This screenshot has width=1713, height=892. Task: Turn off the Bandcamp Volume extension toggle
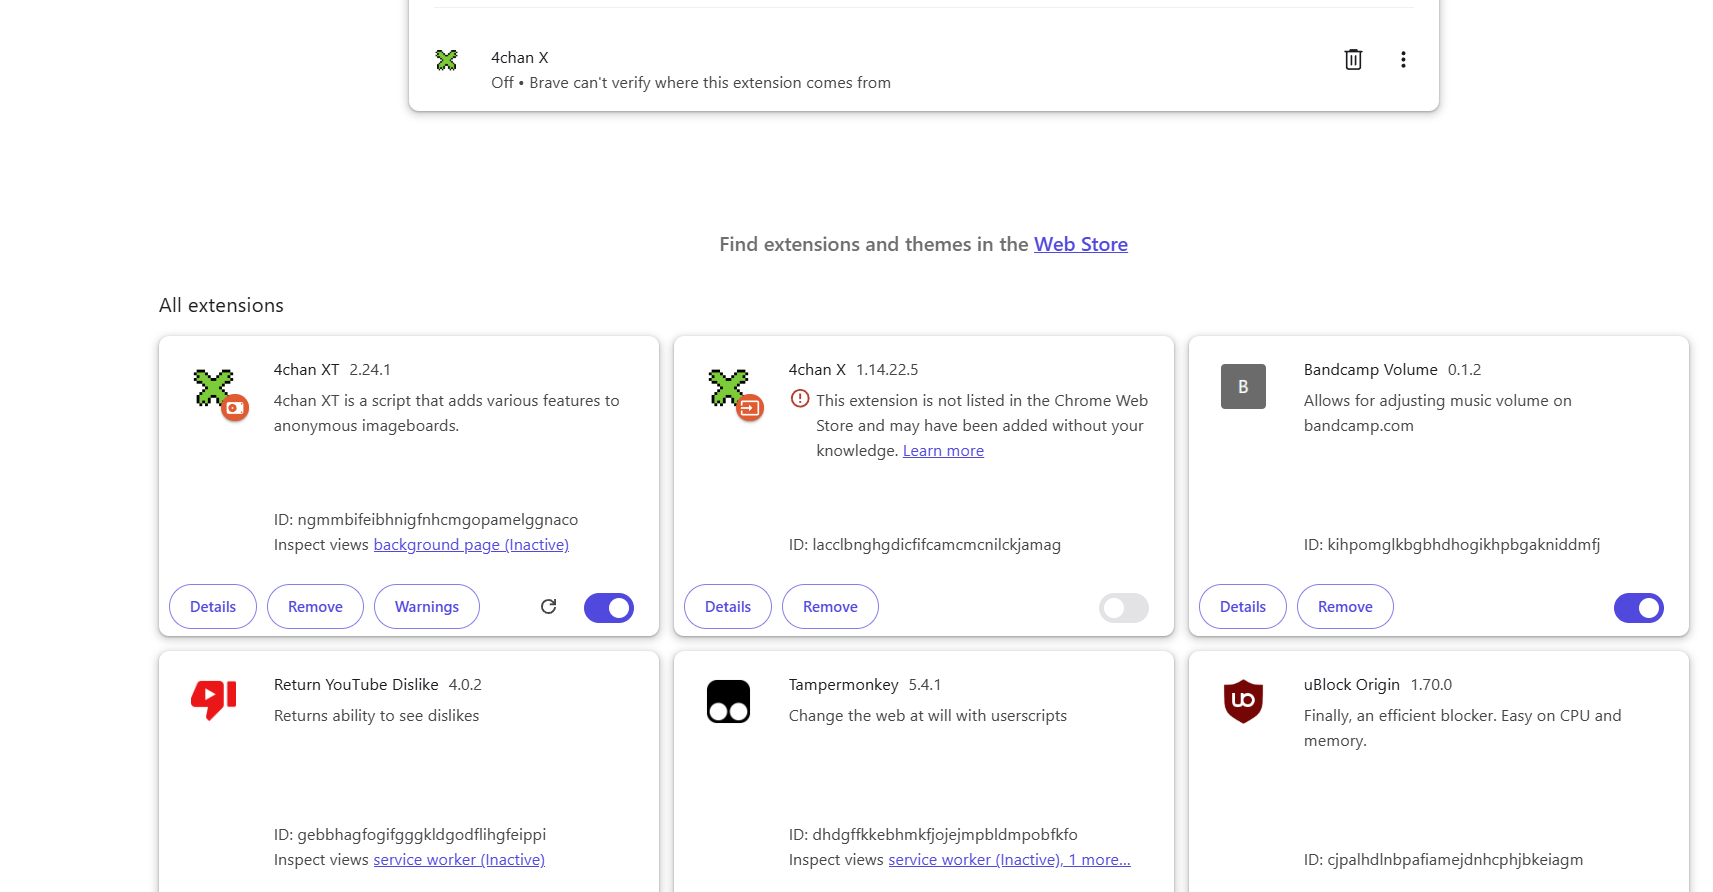pyautogui.click(x=1639, y=607)
